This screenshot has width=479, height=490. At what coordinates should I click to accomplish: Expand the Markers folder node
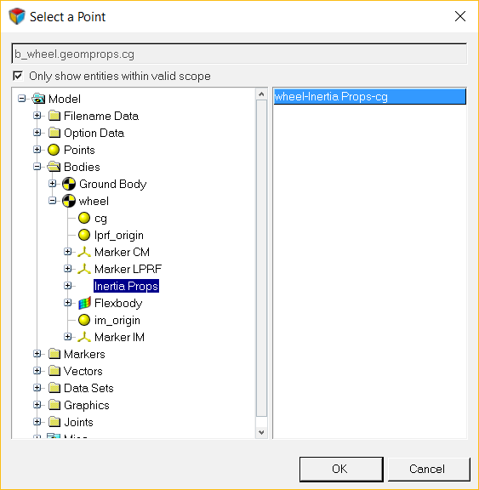[37, 354]
